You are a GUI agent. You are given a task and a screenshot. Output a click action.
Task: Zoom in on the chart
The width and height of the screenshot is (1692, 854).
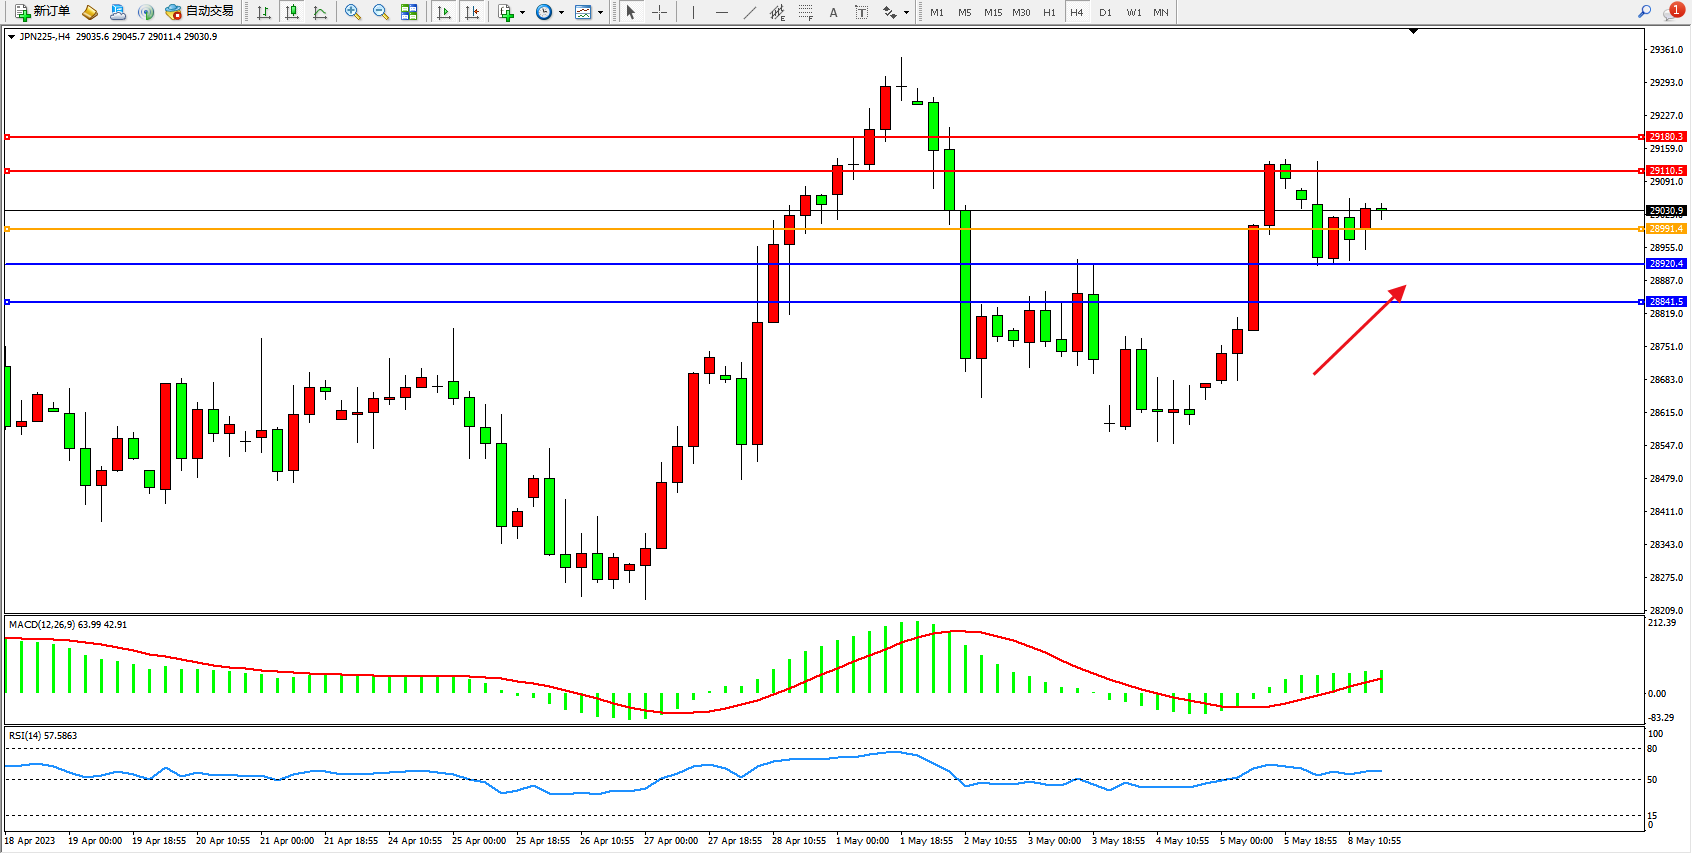click(x=353, y=12)
